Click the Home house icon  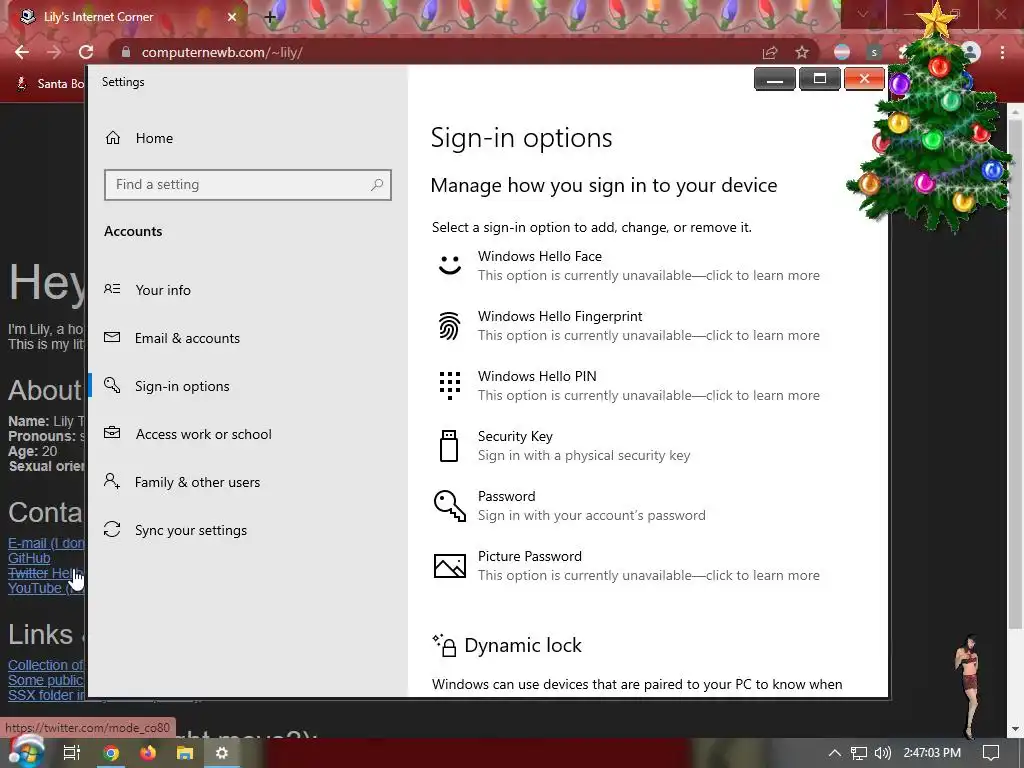click(x=113, y=137)
